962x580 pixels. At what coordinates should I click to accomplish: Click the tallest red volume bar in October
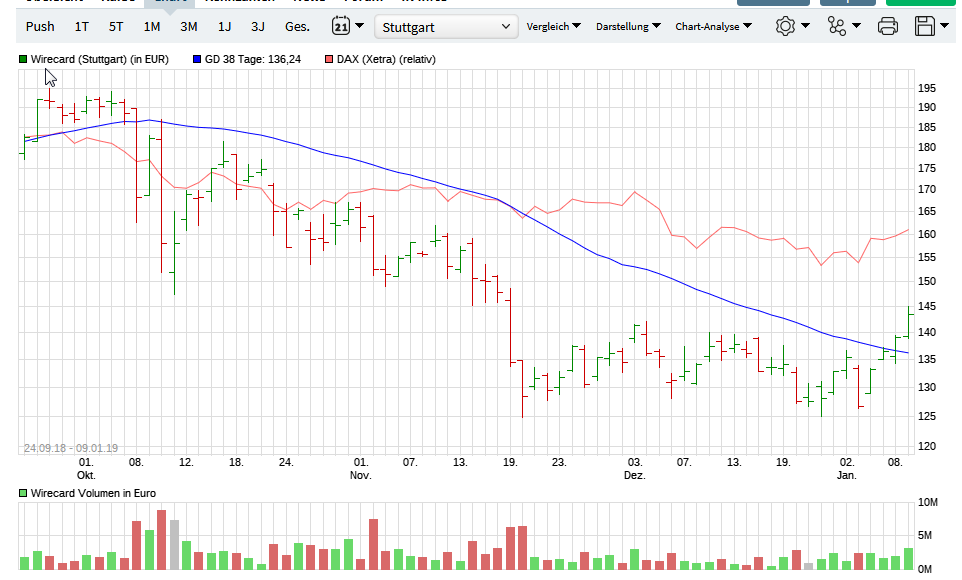[x=161, y=539]
